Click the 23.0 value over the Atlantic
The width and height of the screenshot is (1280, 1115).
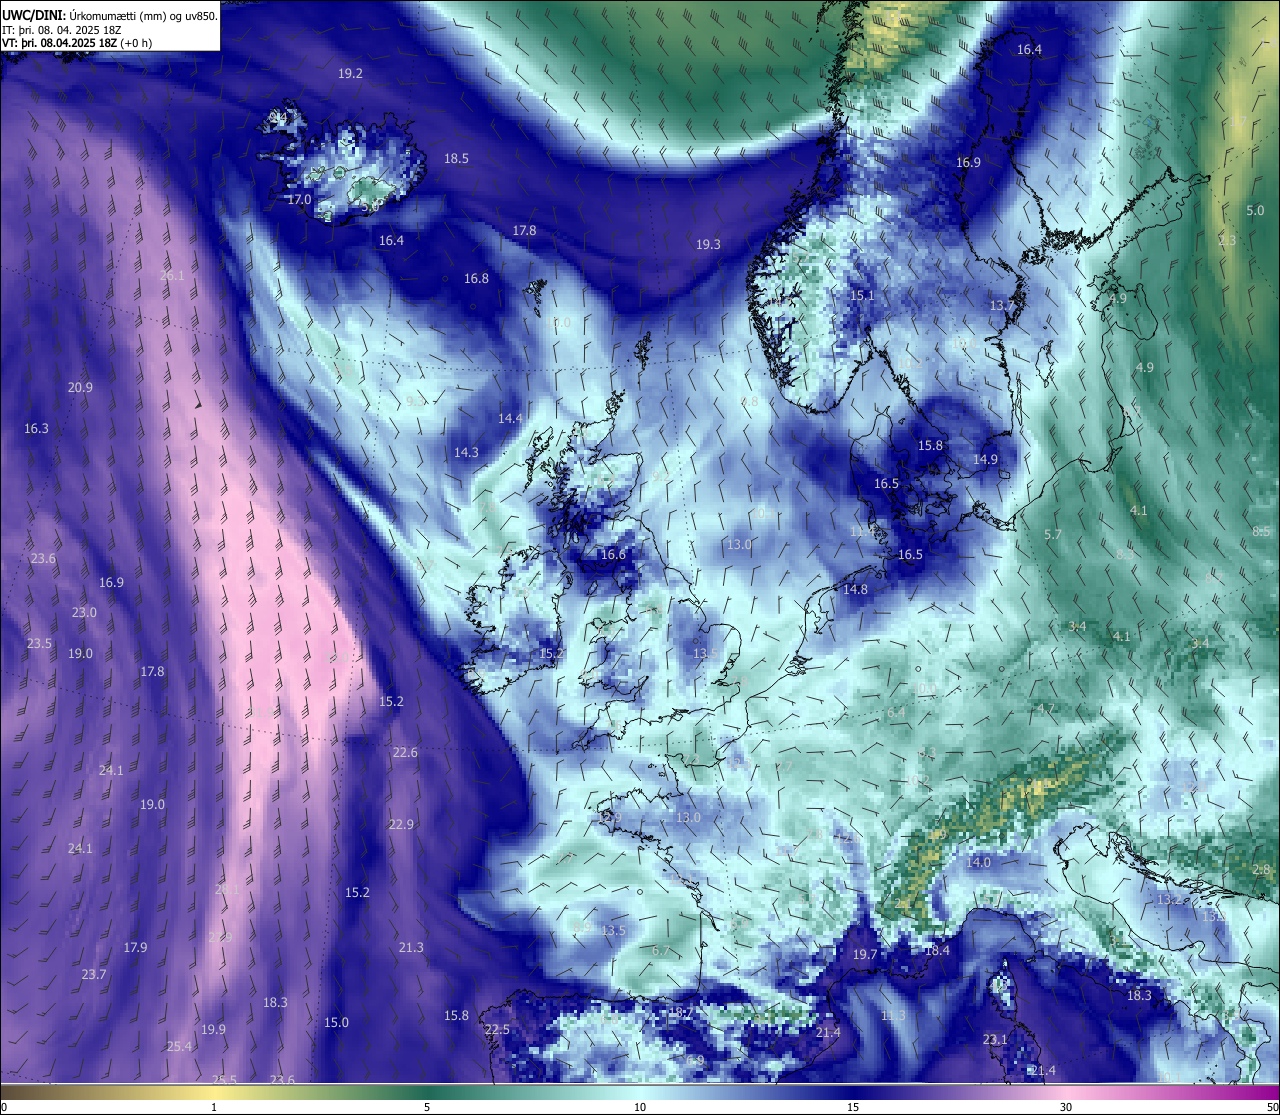(84, 613)
